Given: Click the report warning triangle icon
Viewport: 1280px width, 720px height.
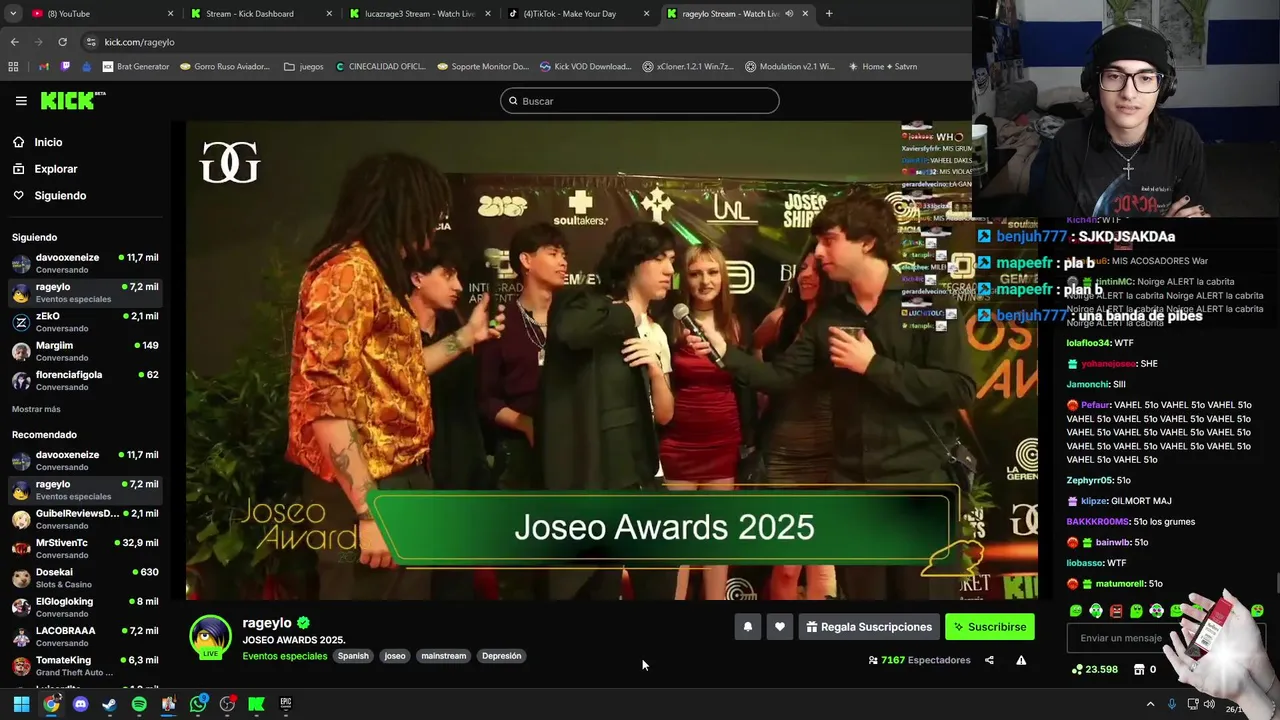Looking at the screenshot, I should coord(1021,660).
